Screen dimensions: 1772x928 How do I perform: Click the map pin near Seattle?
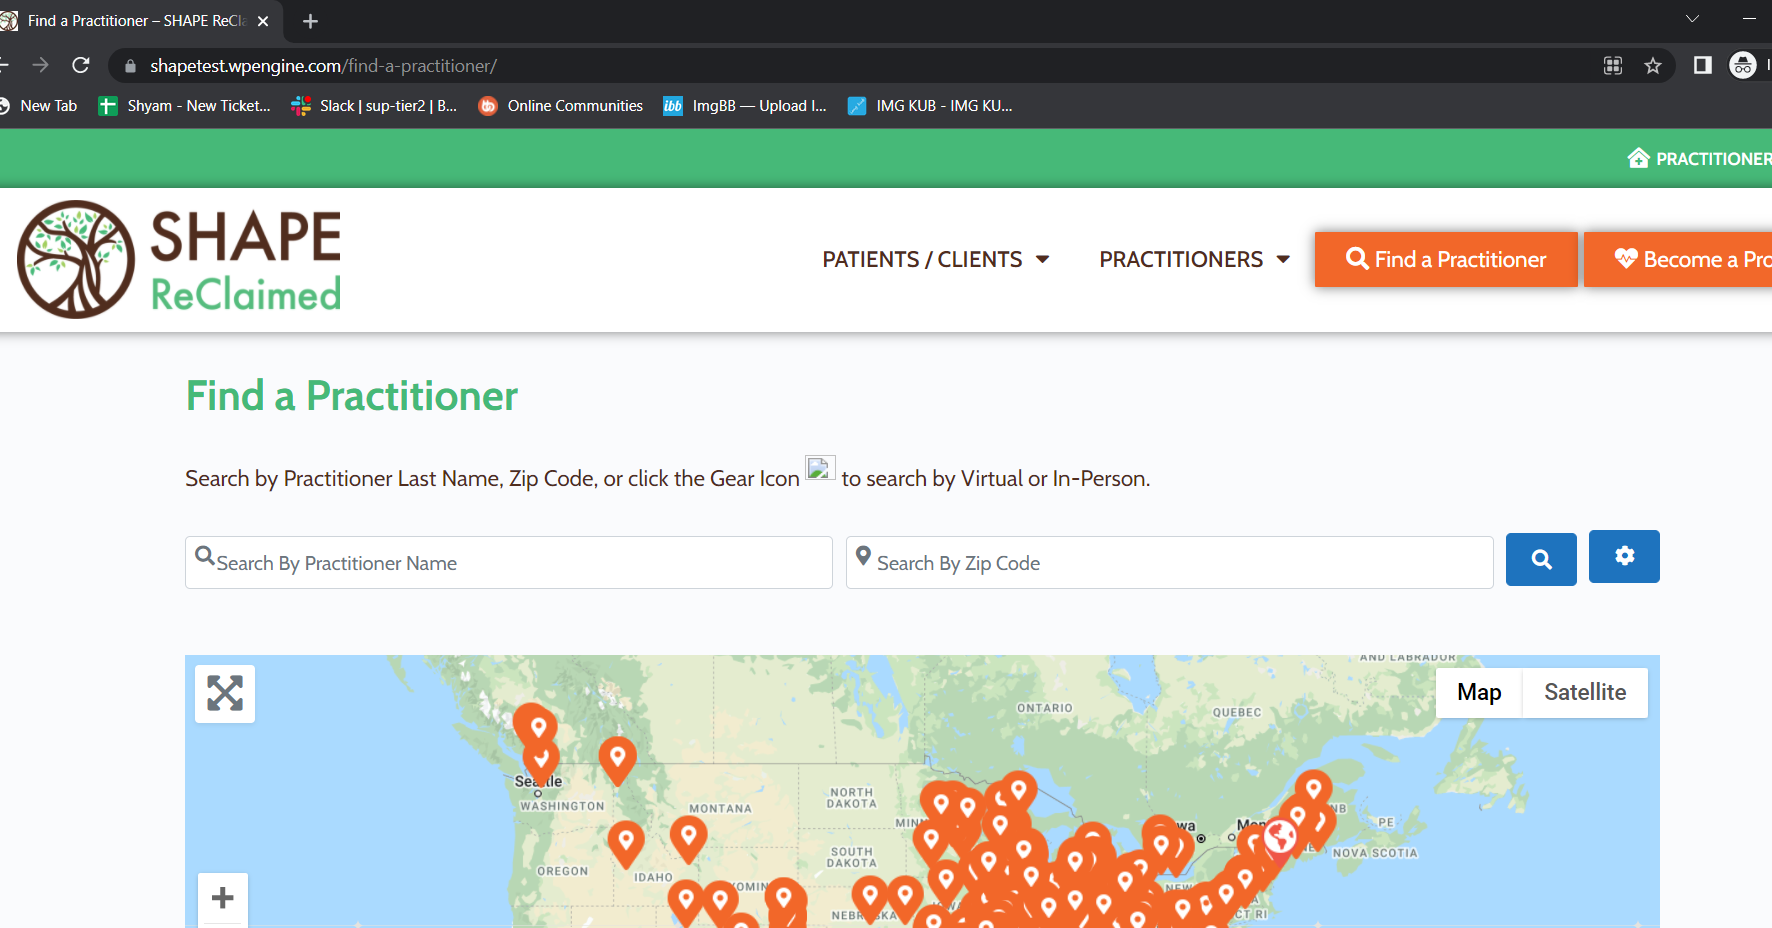(x=541, y=758)
